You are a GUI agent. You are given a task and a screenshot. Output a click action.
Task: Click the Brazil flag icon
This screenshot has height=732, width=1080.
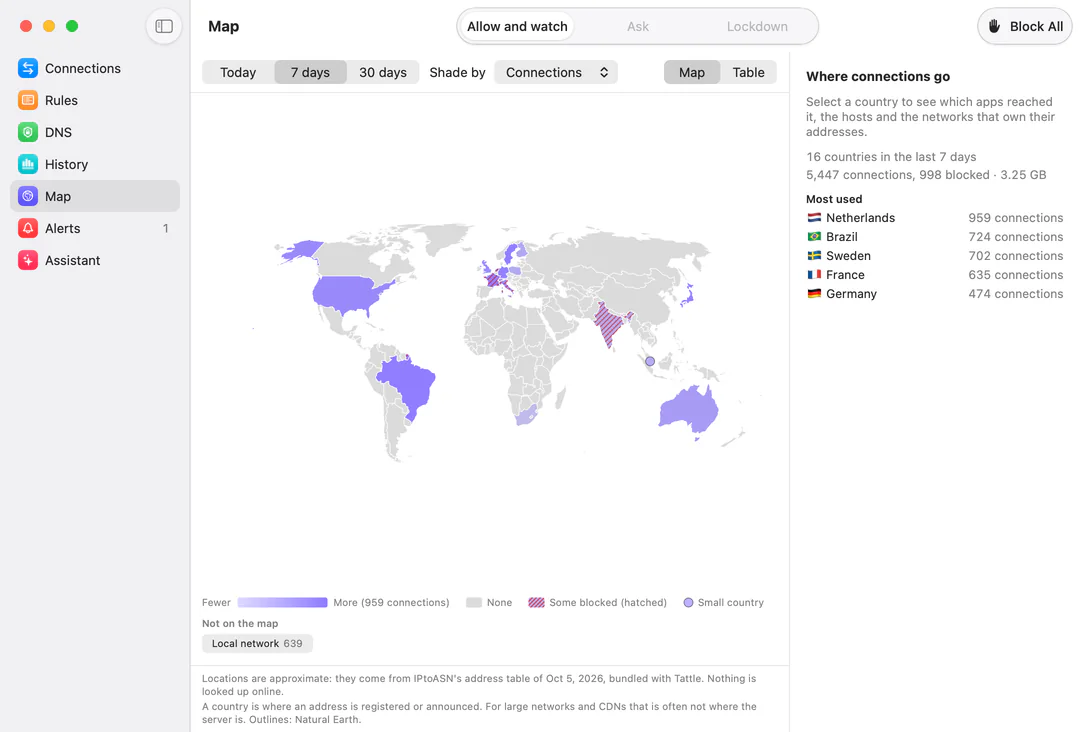coord(814,236)
